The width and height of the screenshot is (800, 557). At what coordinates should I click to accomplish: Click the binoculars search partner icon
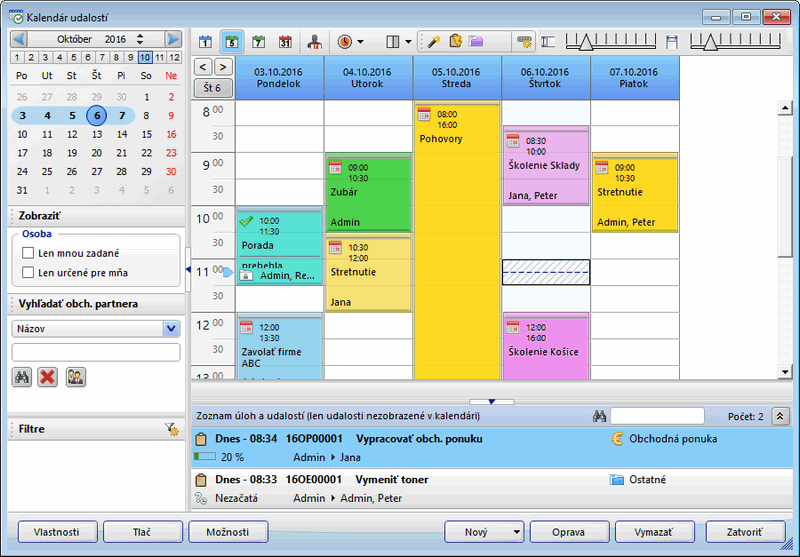(22, 377)
